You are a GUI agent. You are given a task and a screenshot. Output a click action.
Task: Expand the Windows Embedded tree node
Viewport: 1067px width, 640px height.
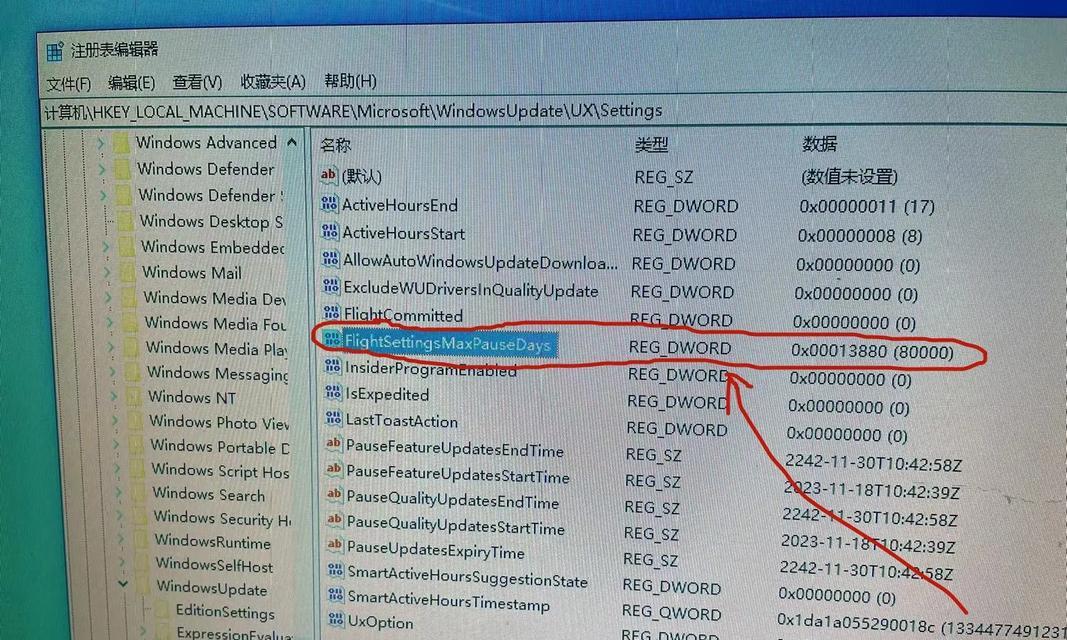[105, 247]
